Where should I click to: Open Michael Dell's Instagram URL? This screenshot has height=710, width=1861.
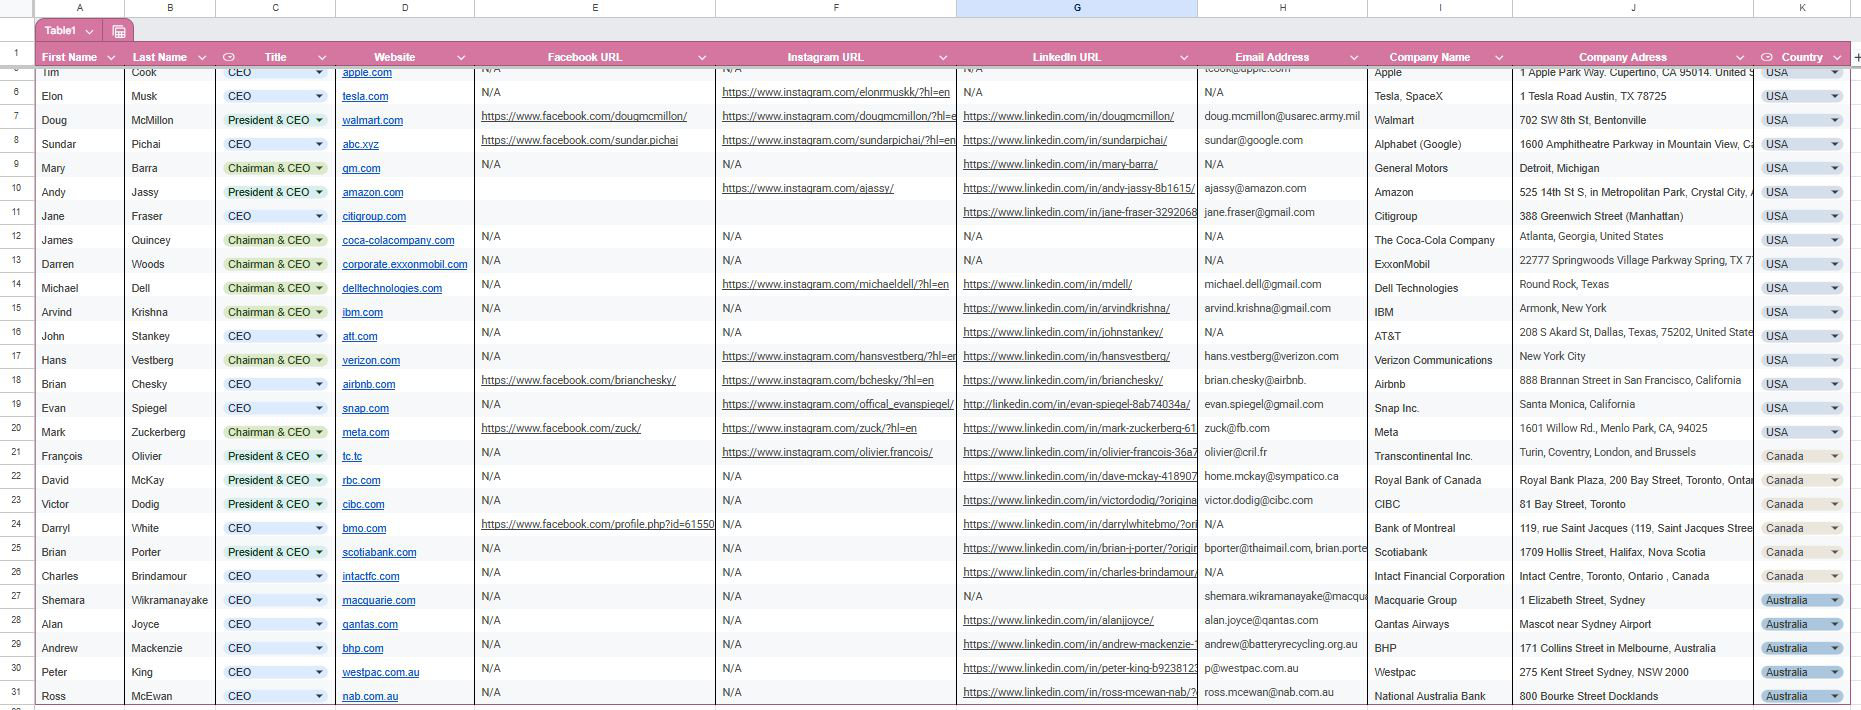tap(835, 284)
